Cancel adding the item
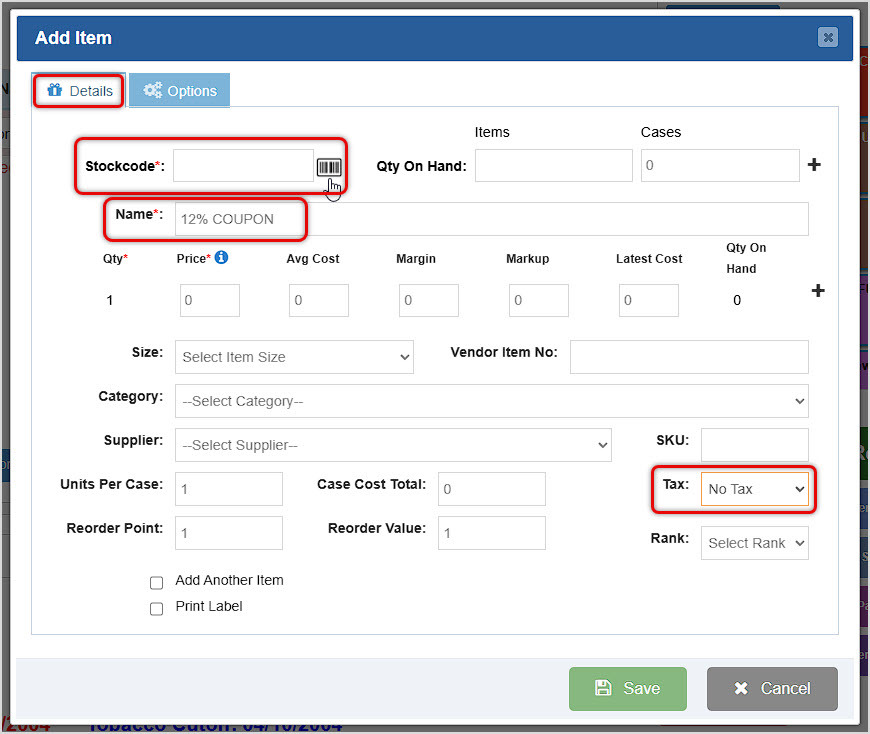Viewport: 870px width, 734px height. [772, 689]
